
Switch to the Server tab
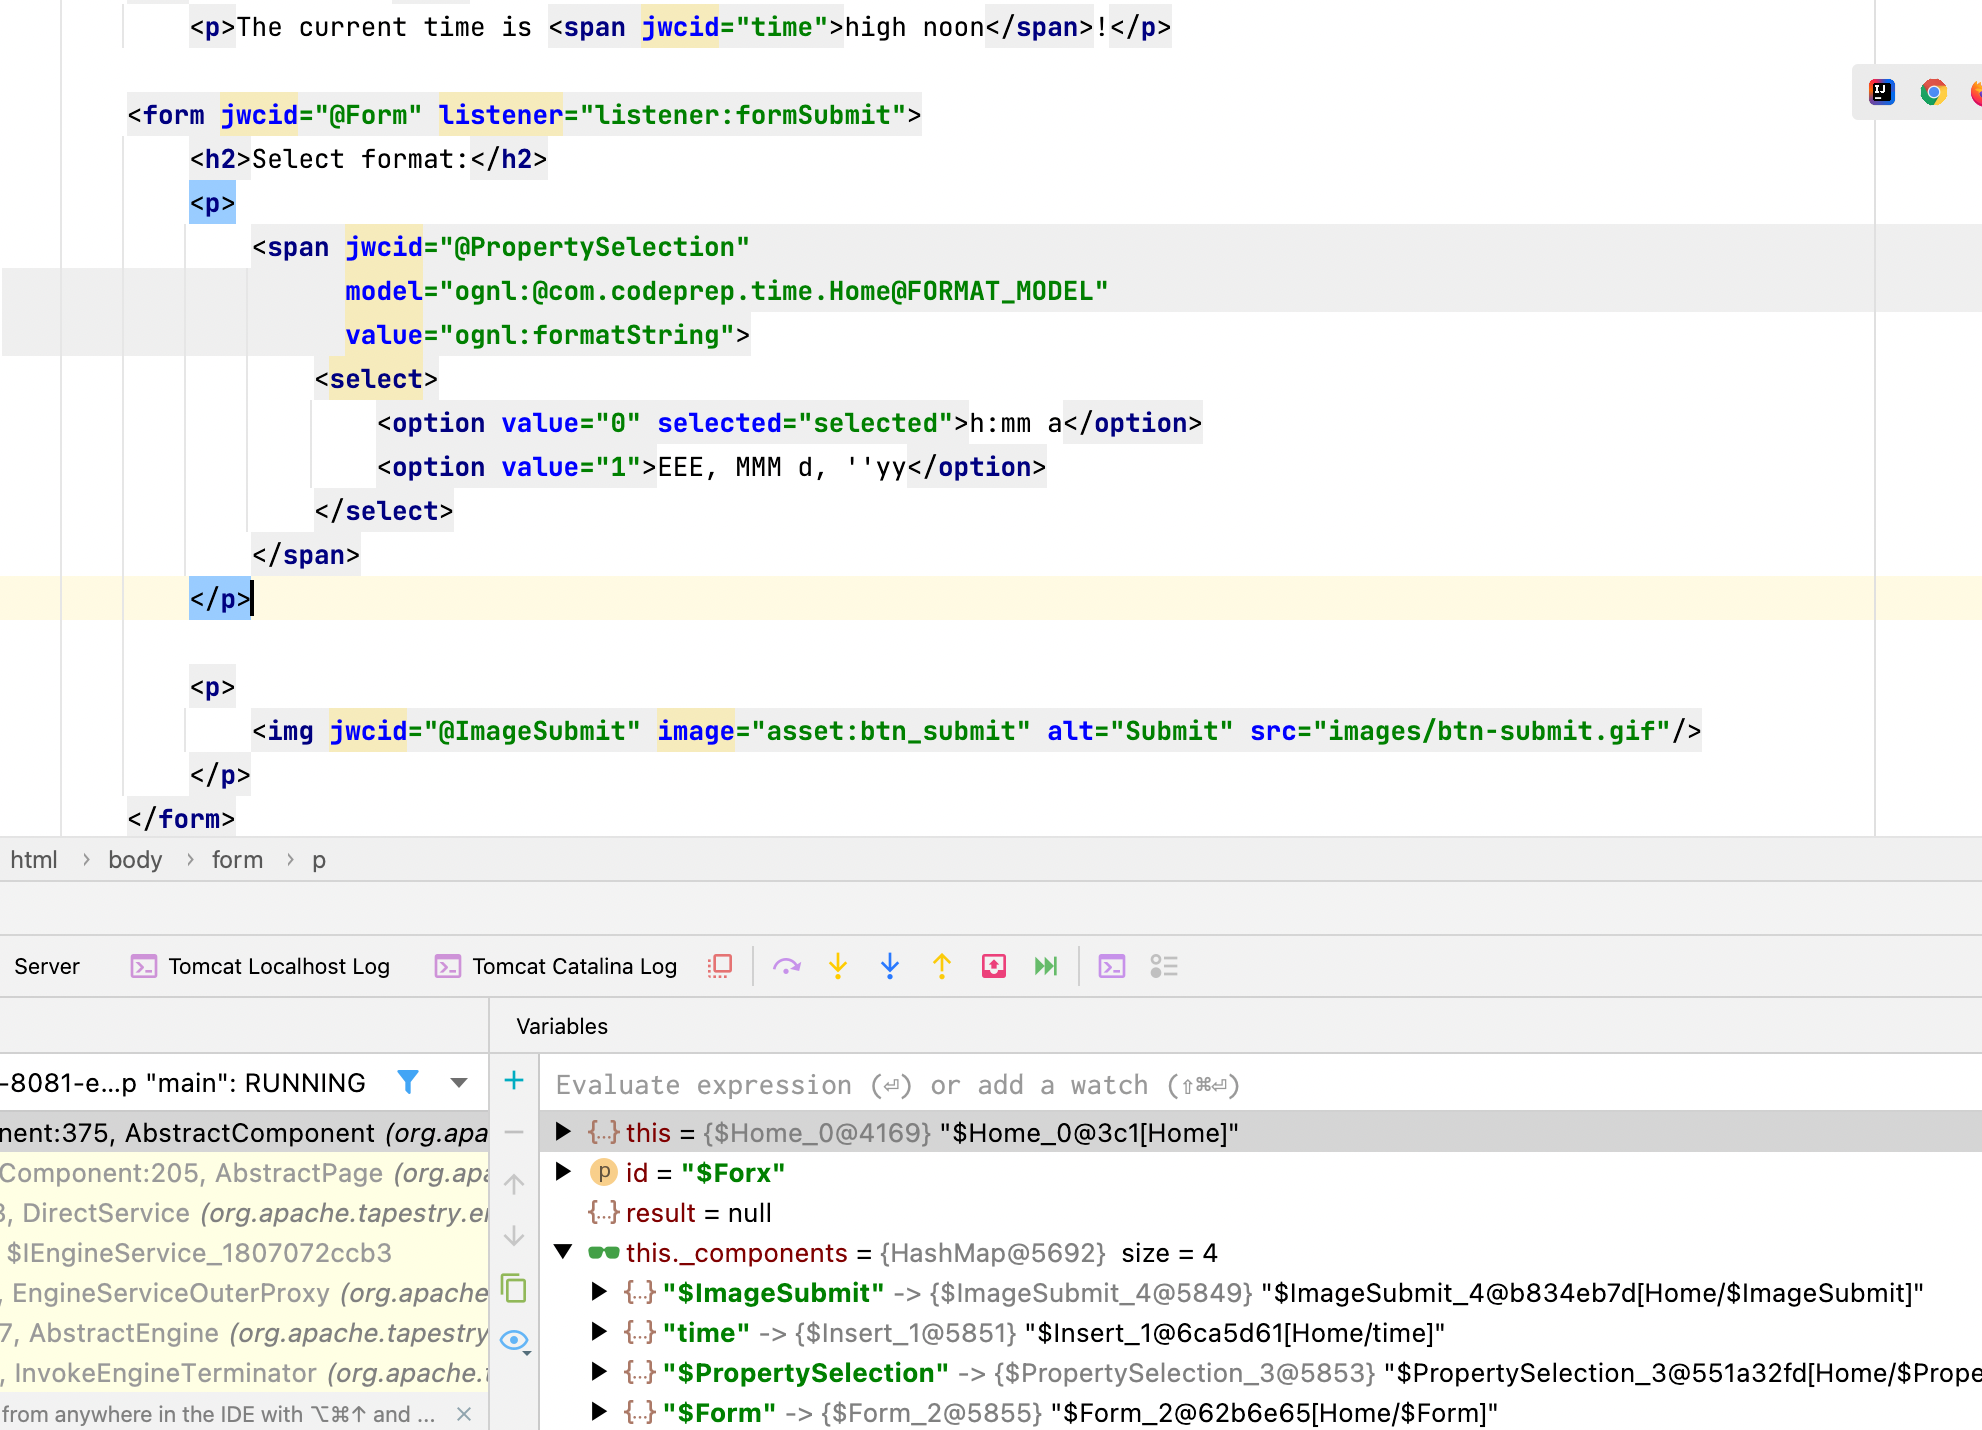[x=47, y=966]
